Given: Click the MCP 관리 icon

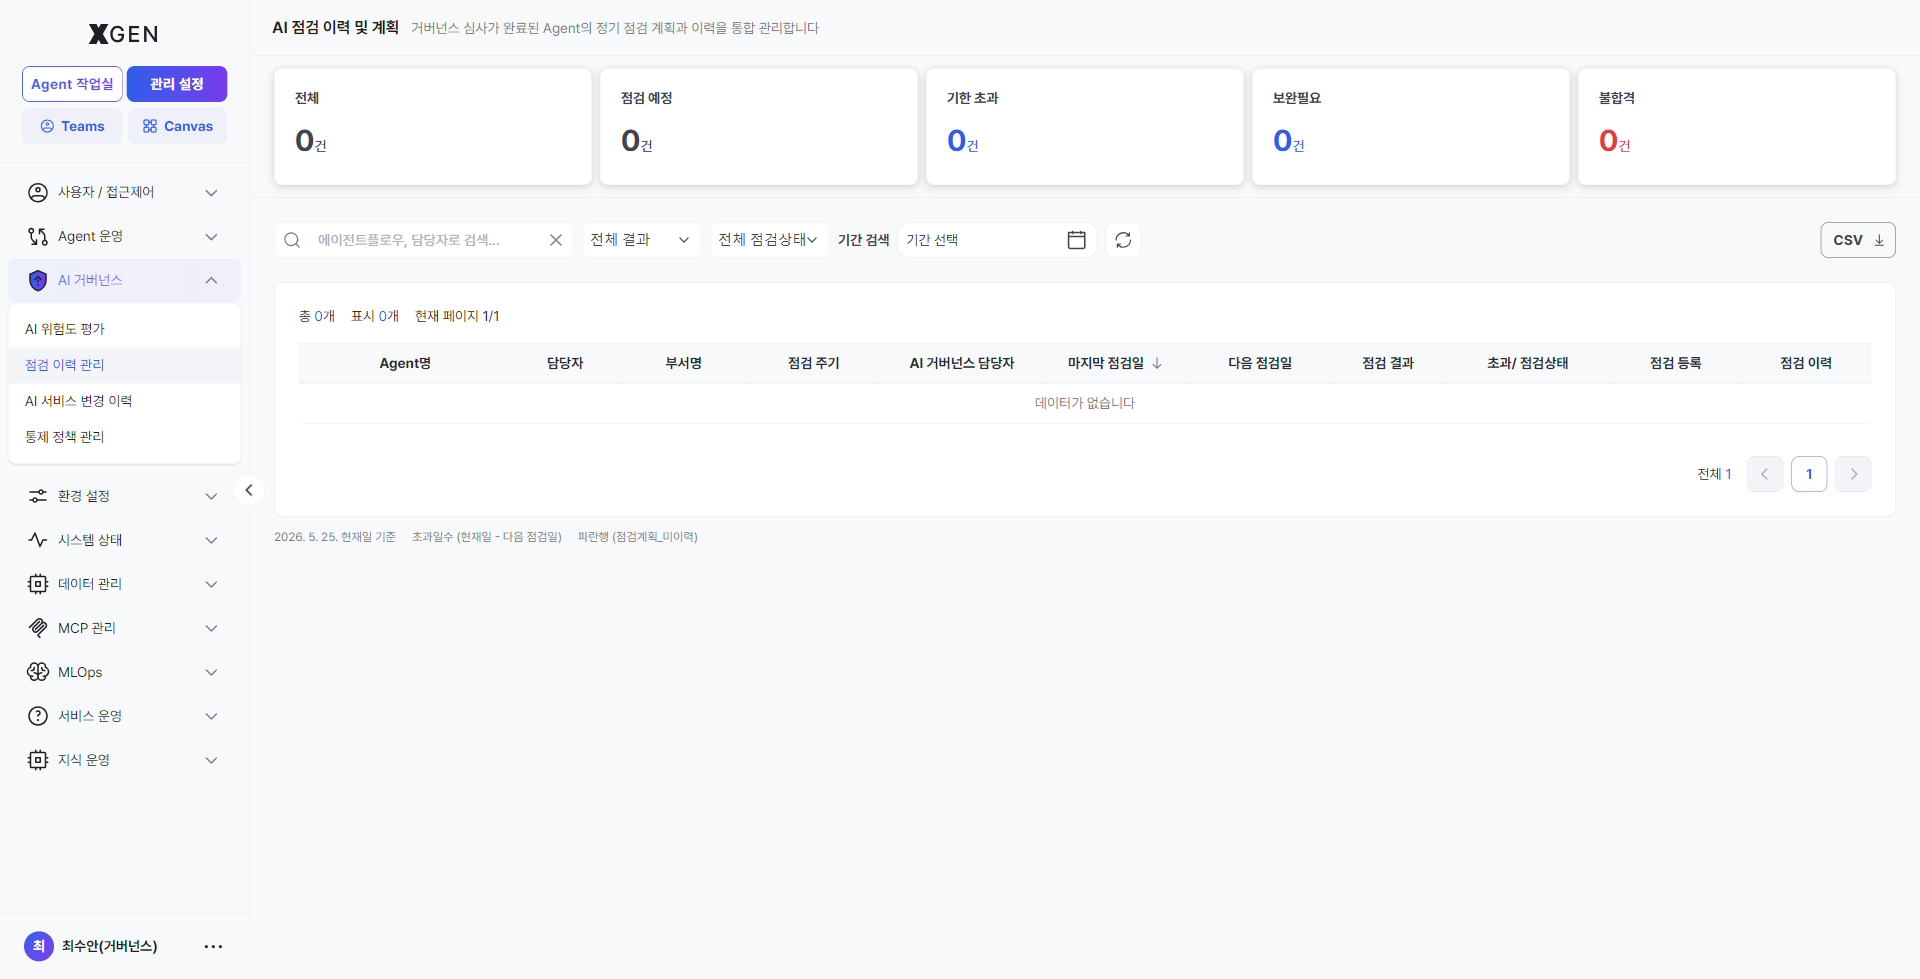Looking at the screenshot, I should click(38, 628).
